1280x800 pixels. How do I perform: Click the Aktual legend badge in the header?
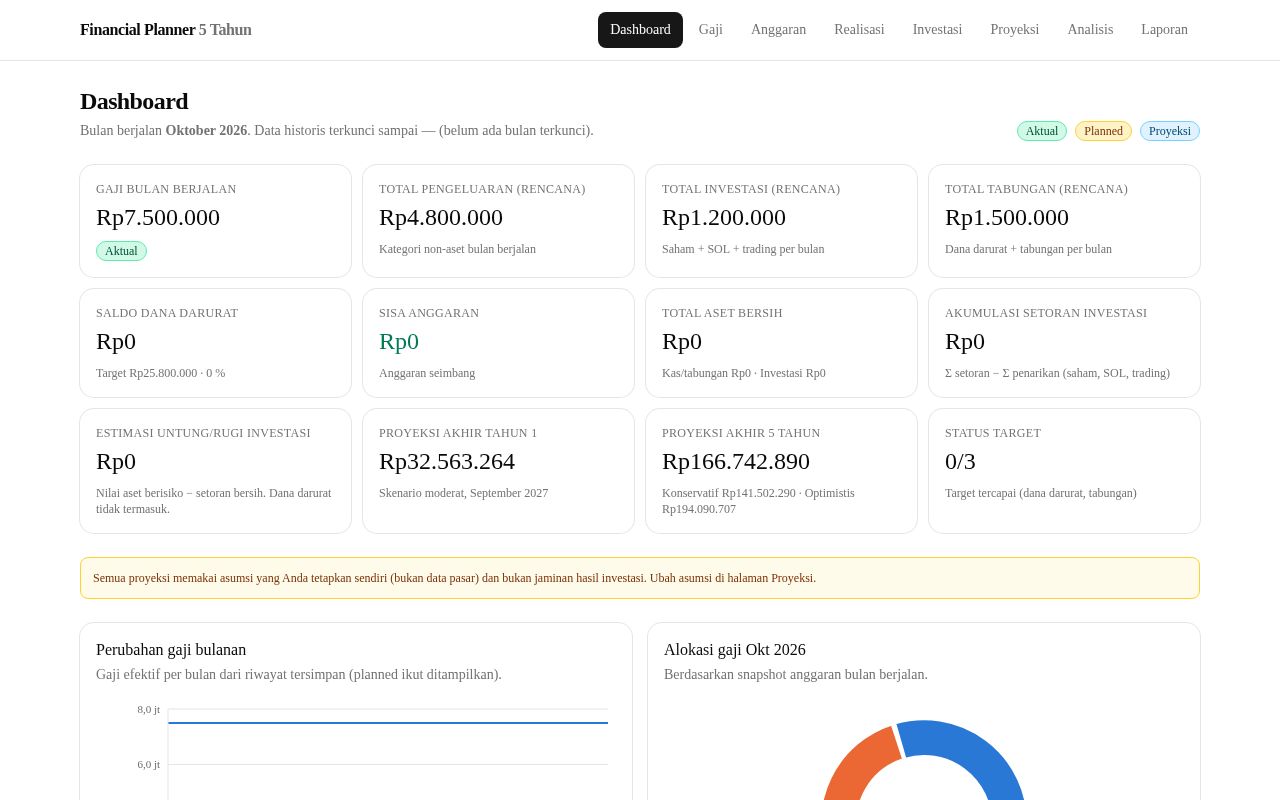pos(1042,131)
